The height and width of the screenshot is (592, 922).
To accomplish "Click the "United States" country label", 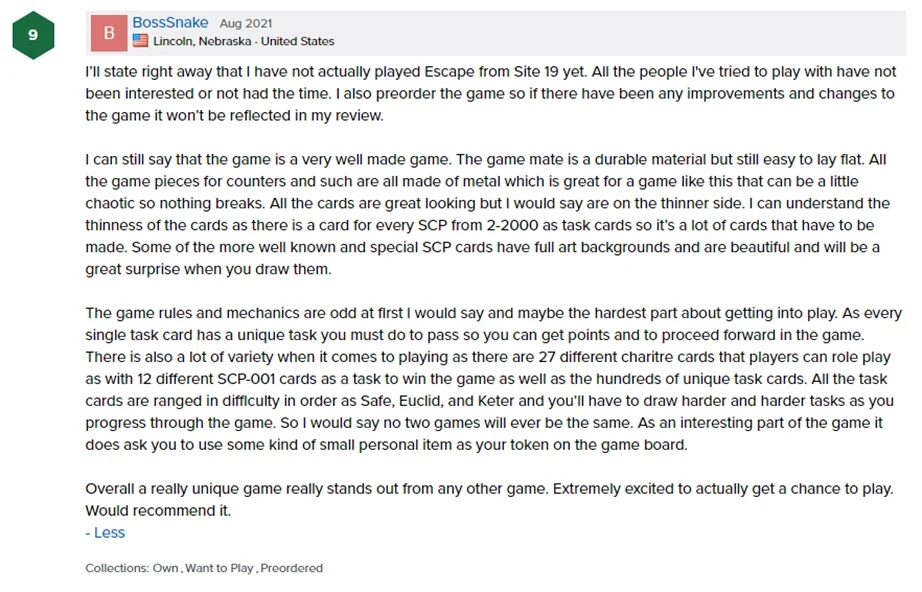I will pos(297,41).
